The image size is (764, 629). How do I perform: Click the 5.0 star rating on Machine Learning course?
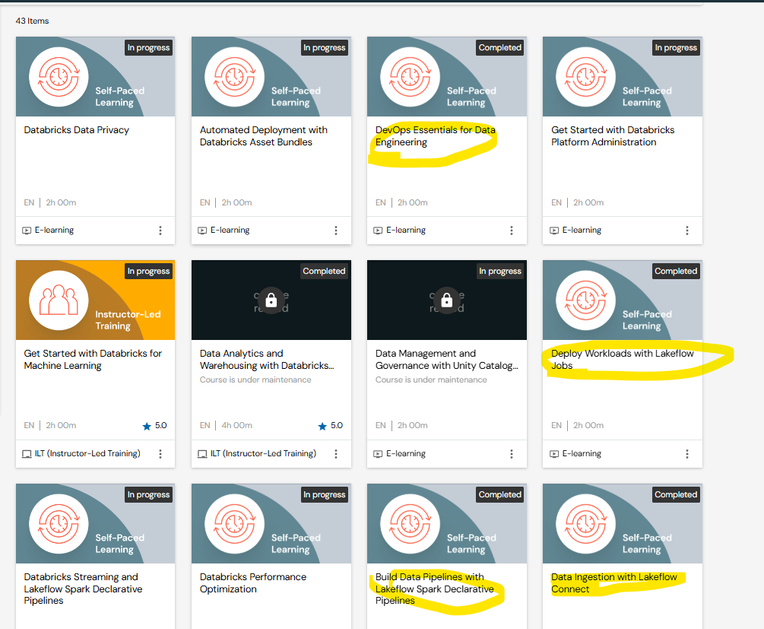155,426
